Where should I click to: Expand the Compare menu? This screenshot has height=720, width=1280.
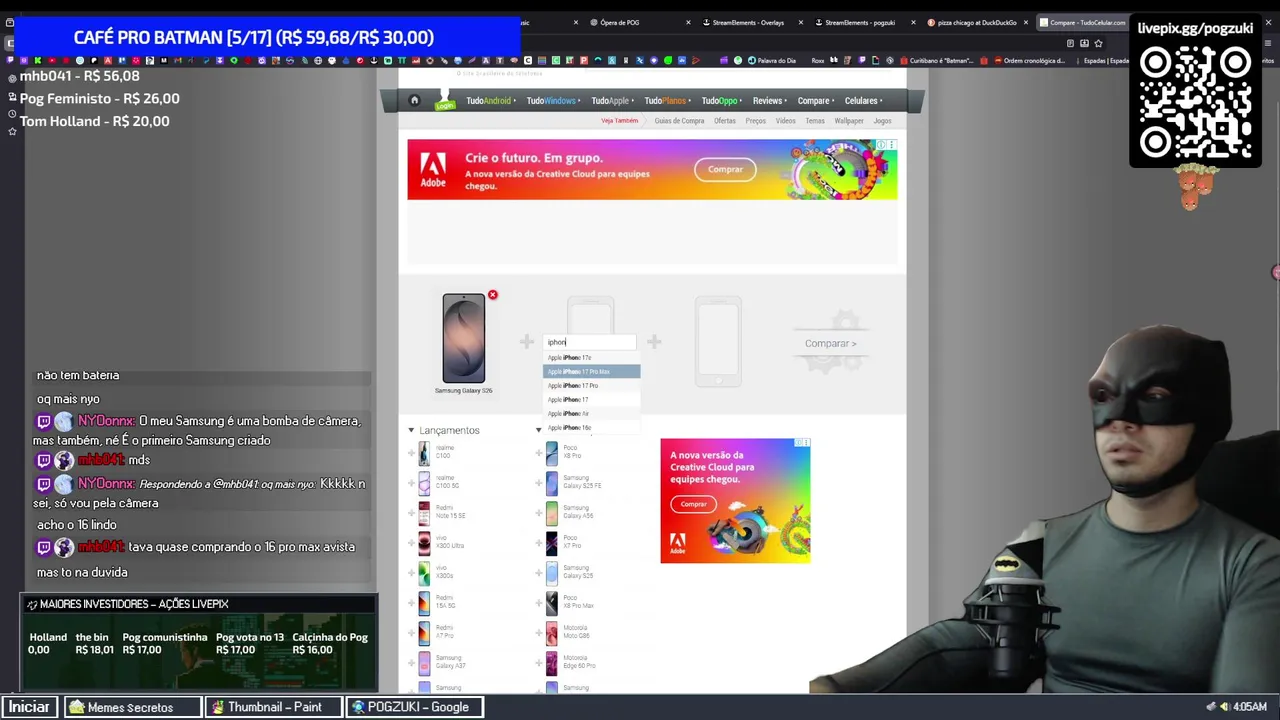tap(815, 100)
